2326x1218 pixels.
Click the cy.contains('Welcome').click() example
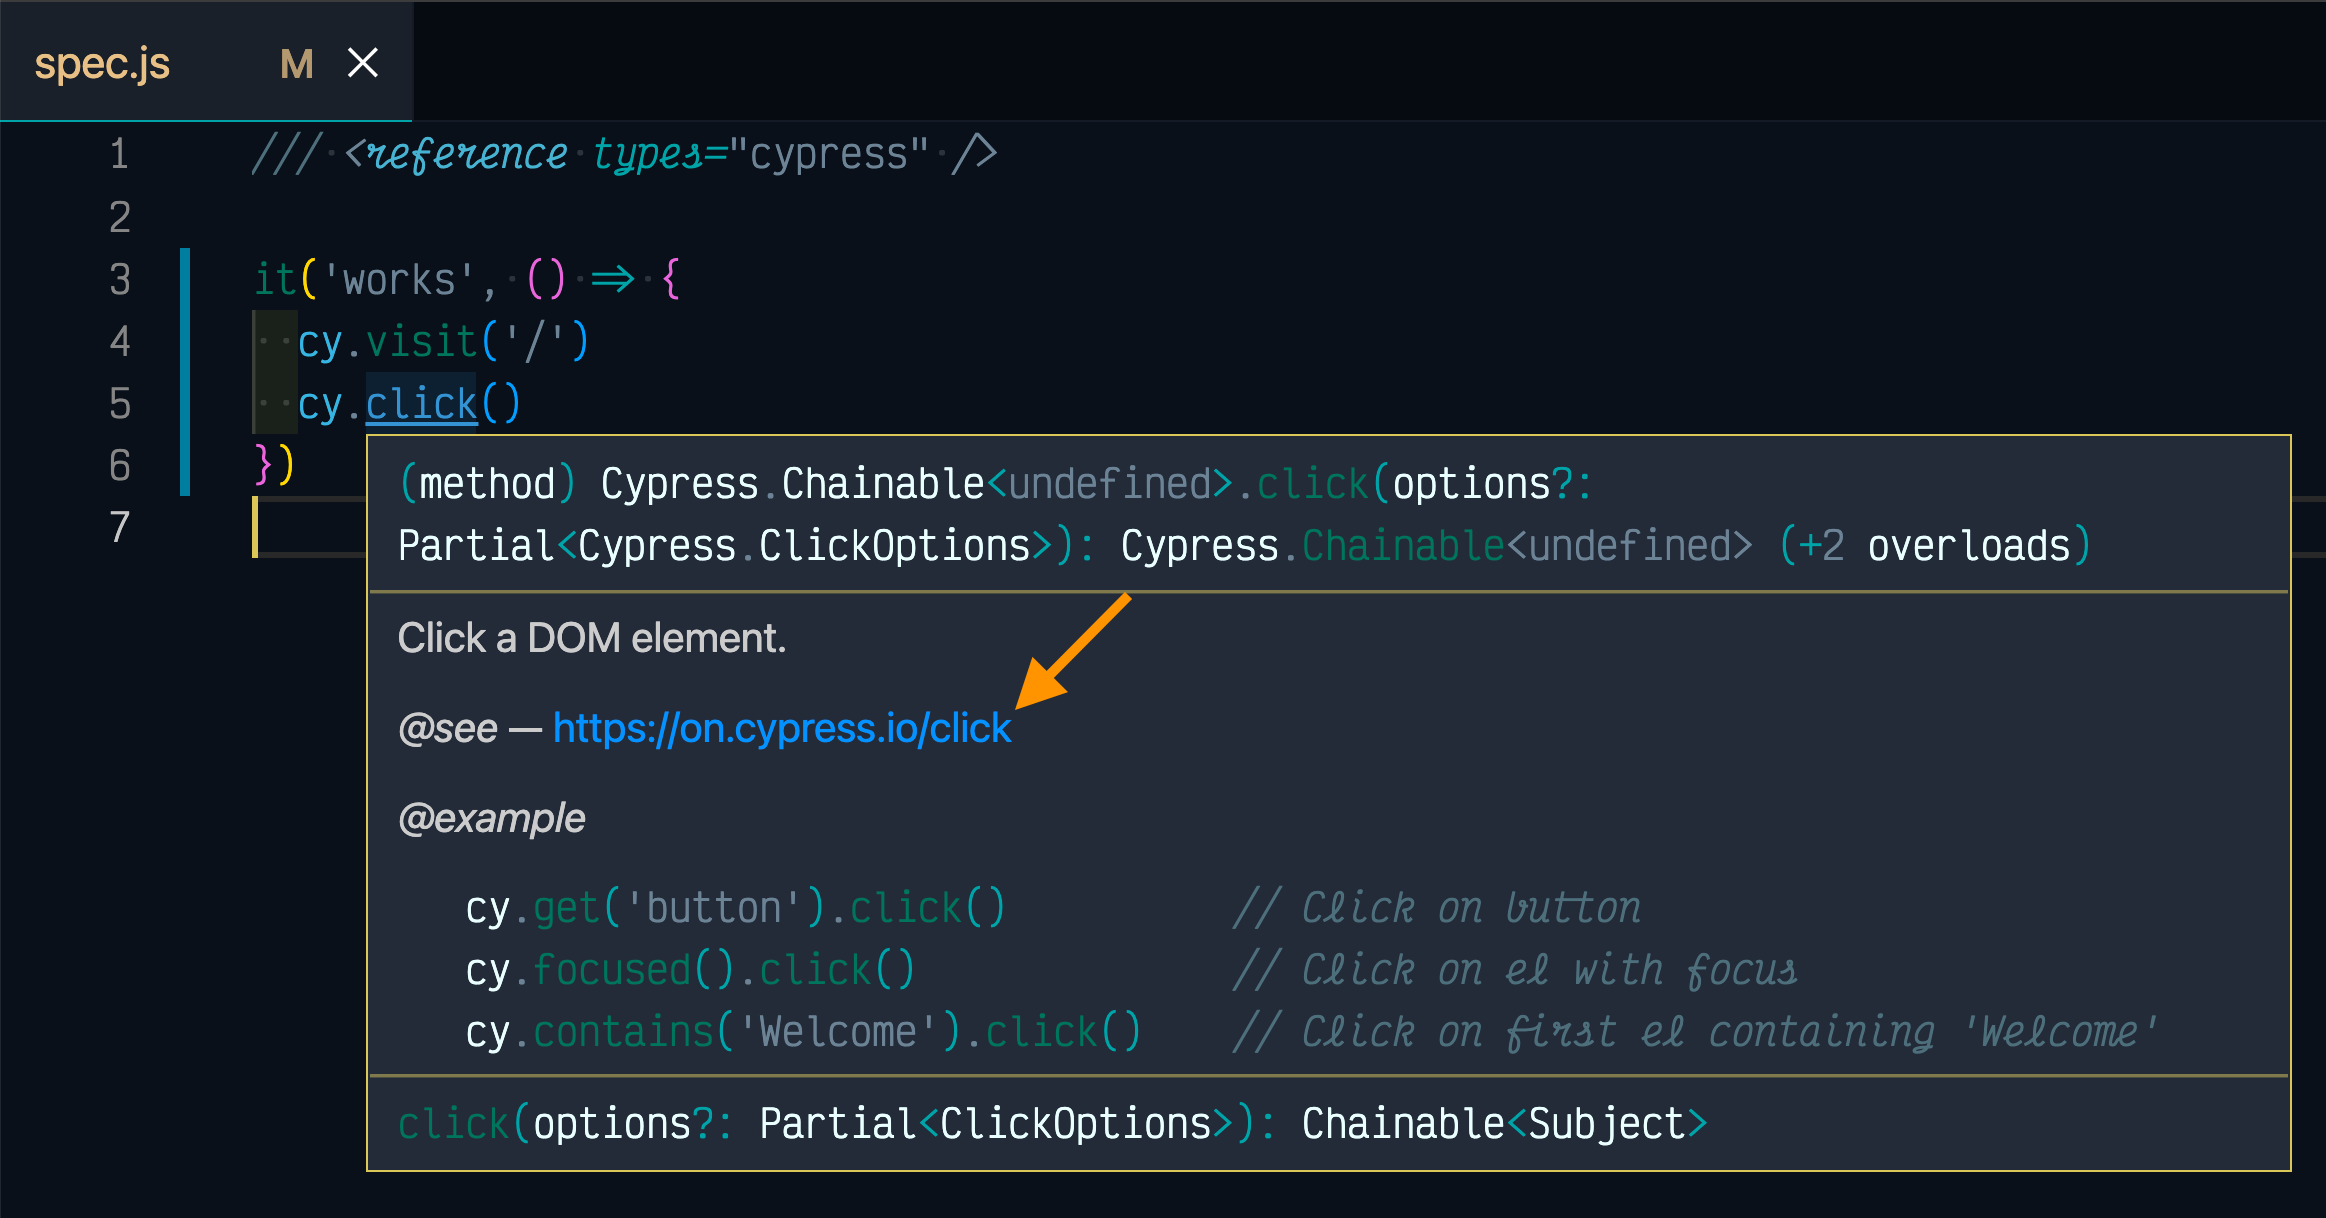802,1032
